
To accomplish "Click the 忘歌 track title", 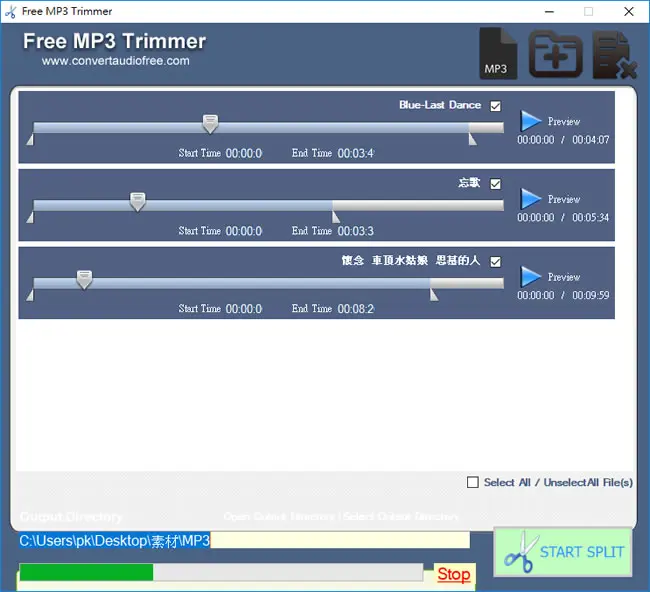I will click(469, 182).
